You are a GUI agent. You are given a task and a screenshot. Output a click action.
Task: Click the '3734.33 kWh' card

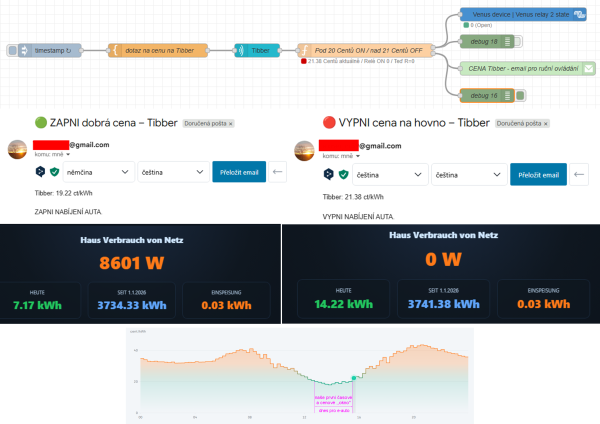[132, 300]
